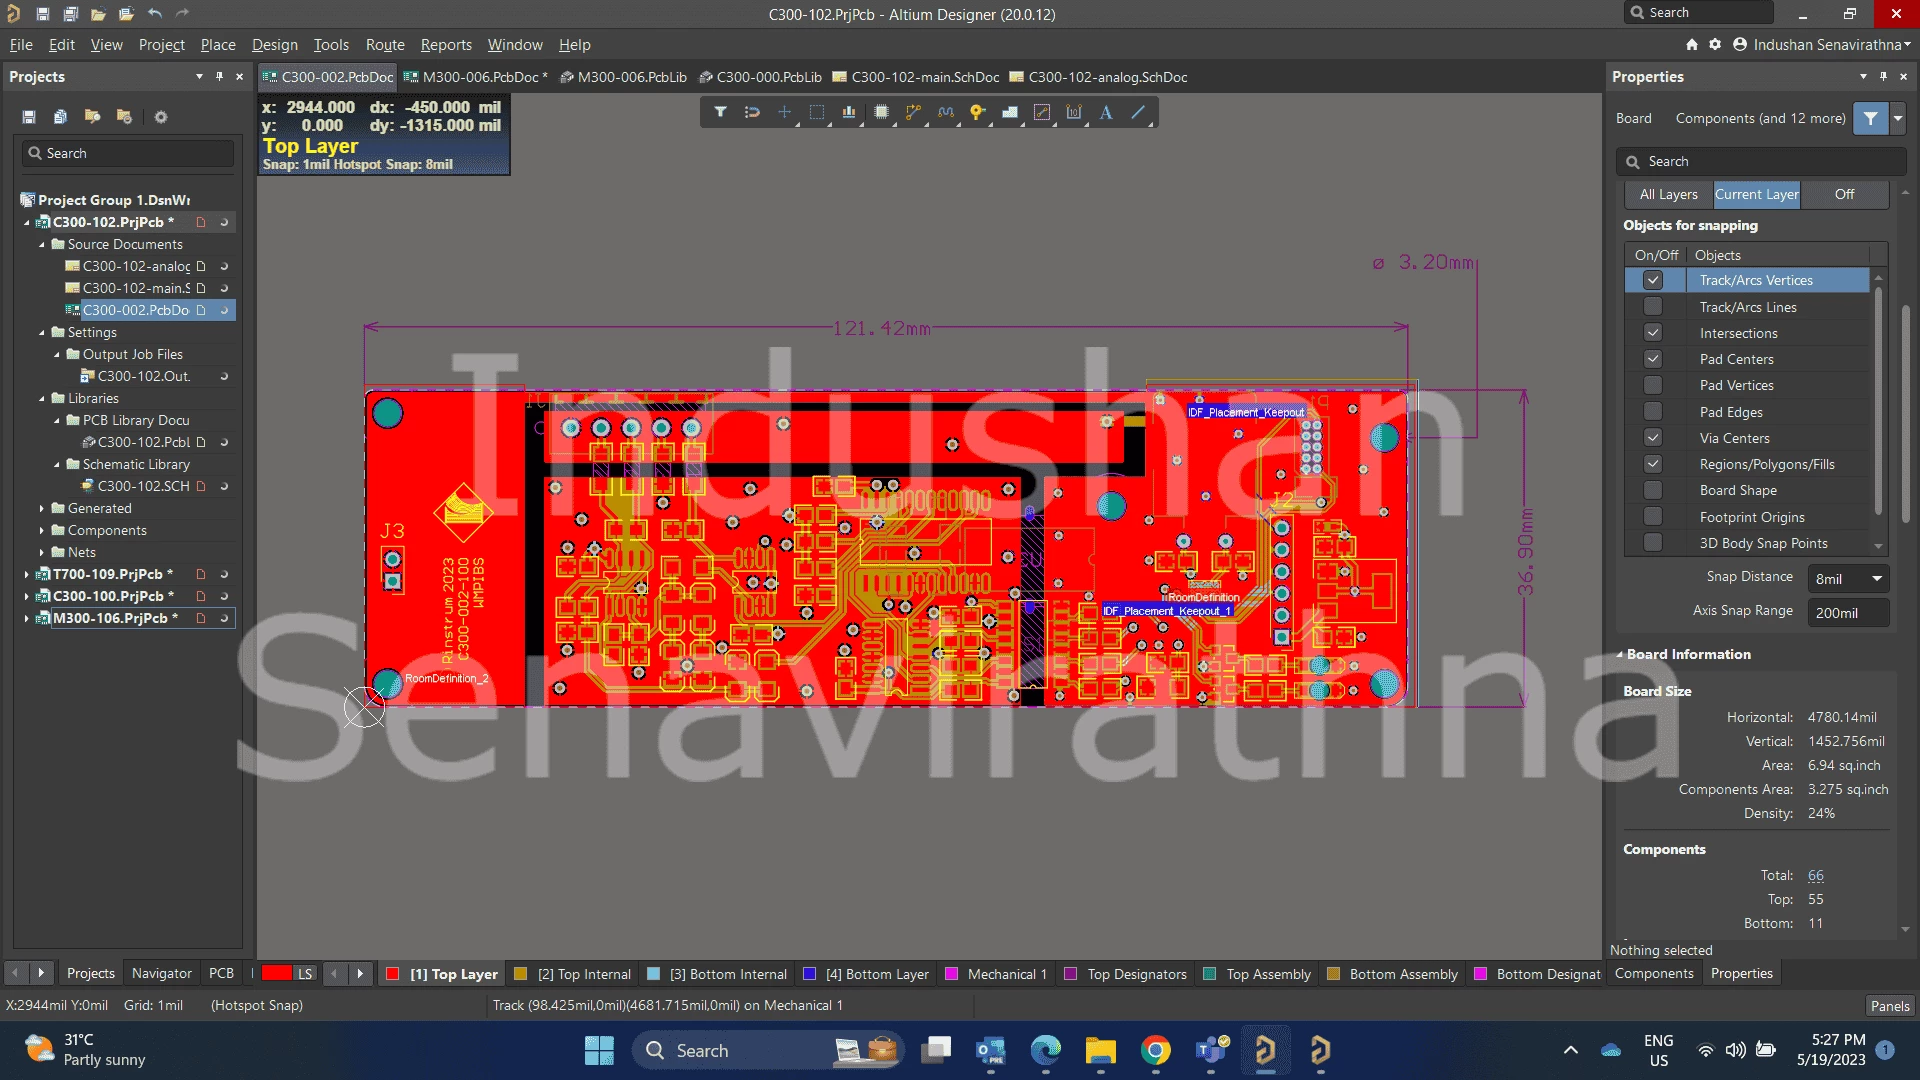The image size is (1920, 1080).
Task: Click the Place Keepout tool in the active bar
Action: coord(1042,112)
